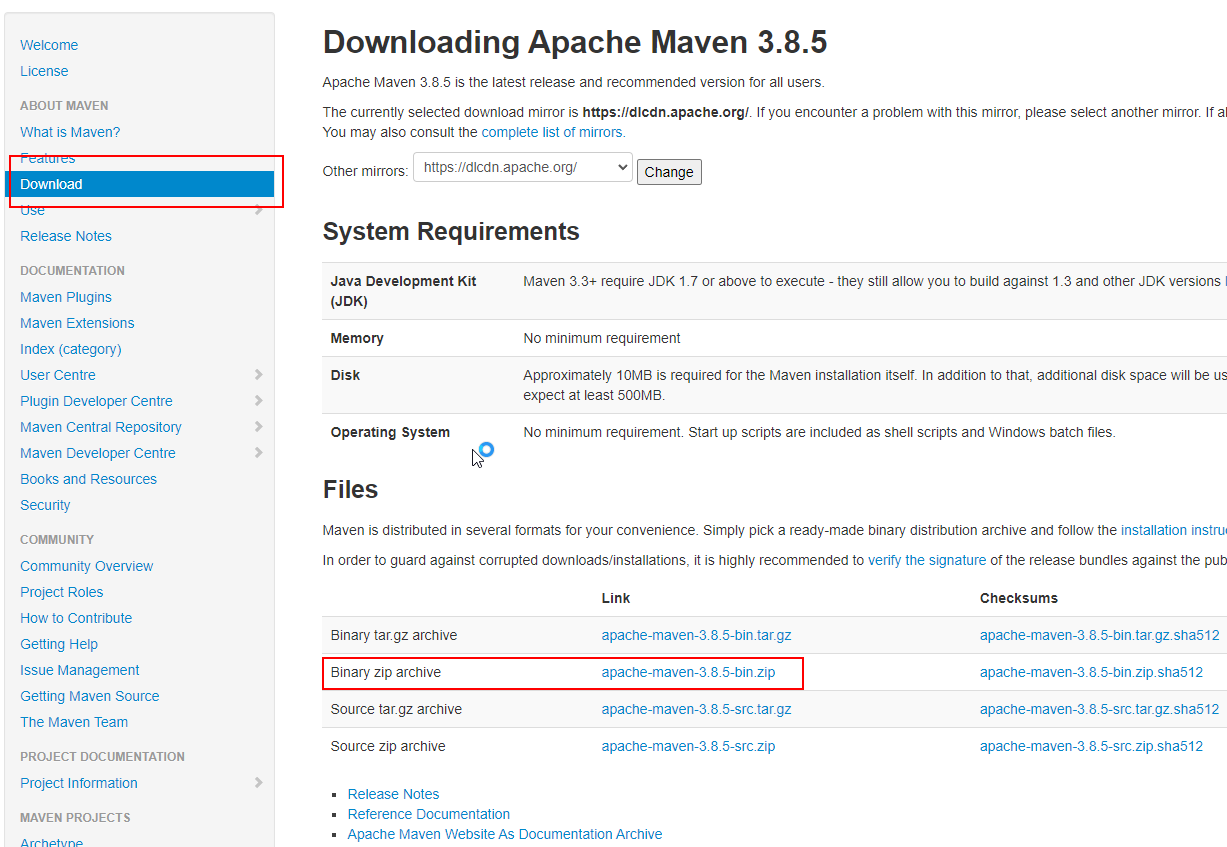Viewport: 1227px width, 847px height.
Task: Open the Security page
Action: [x=45, y=505]
